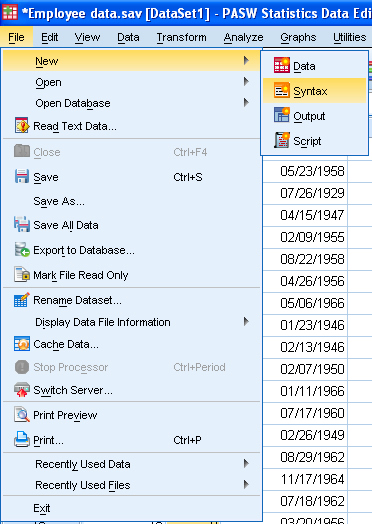Click date cell 08/29/1962
The image size is (372, 524).
click(305, 457)
